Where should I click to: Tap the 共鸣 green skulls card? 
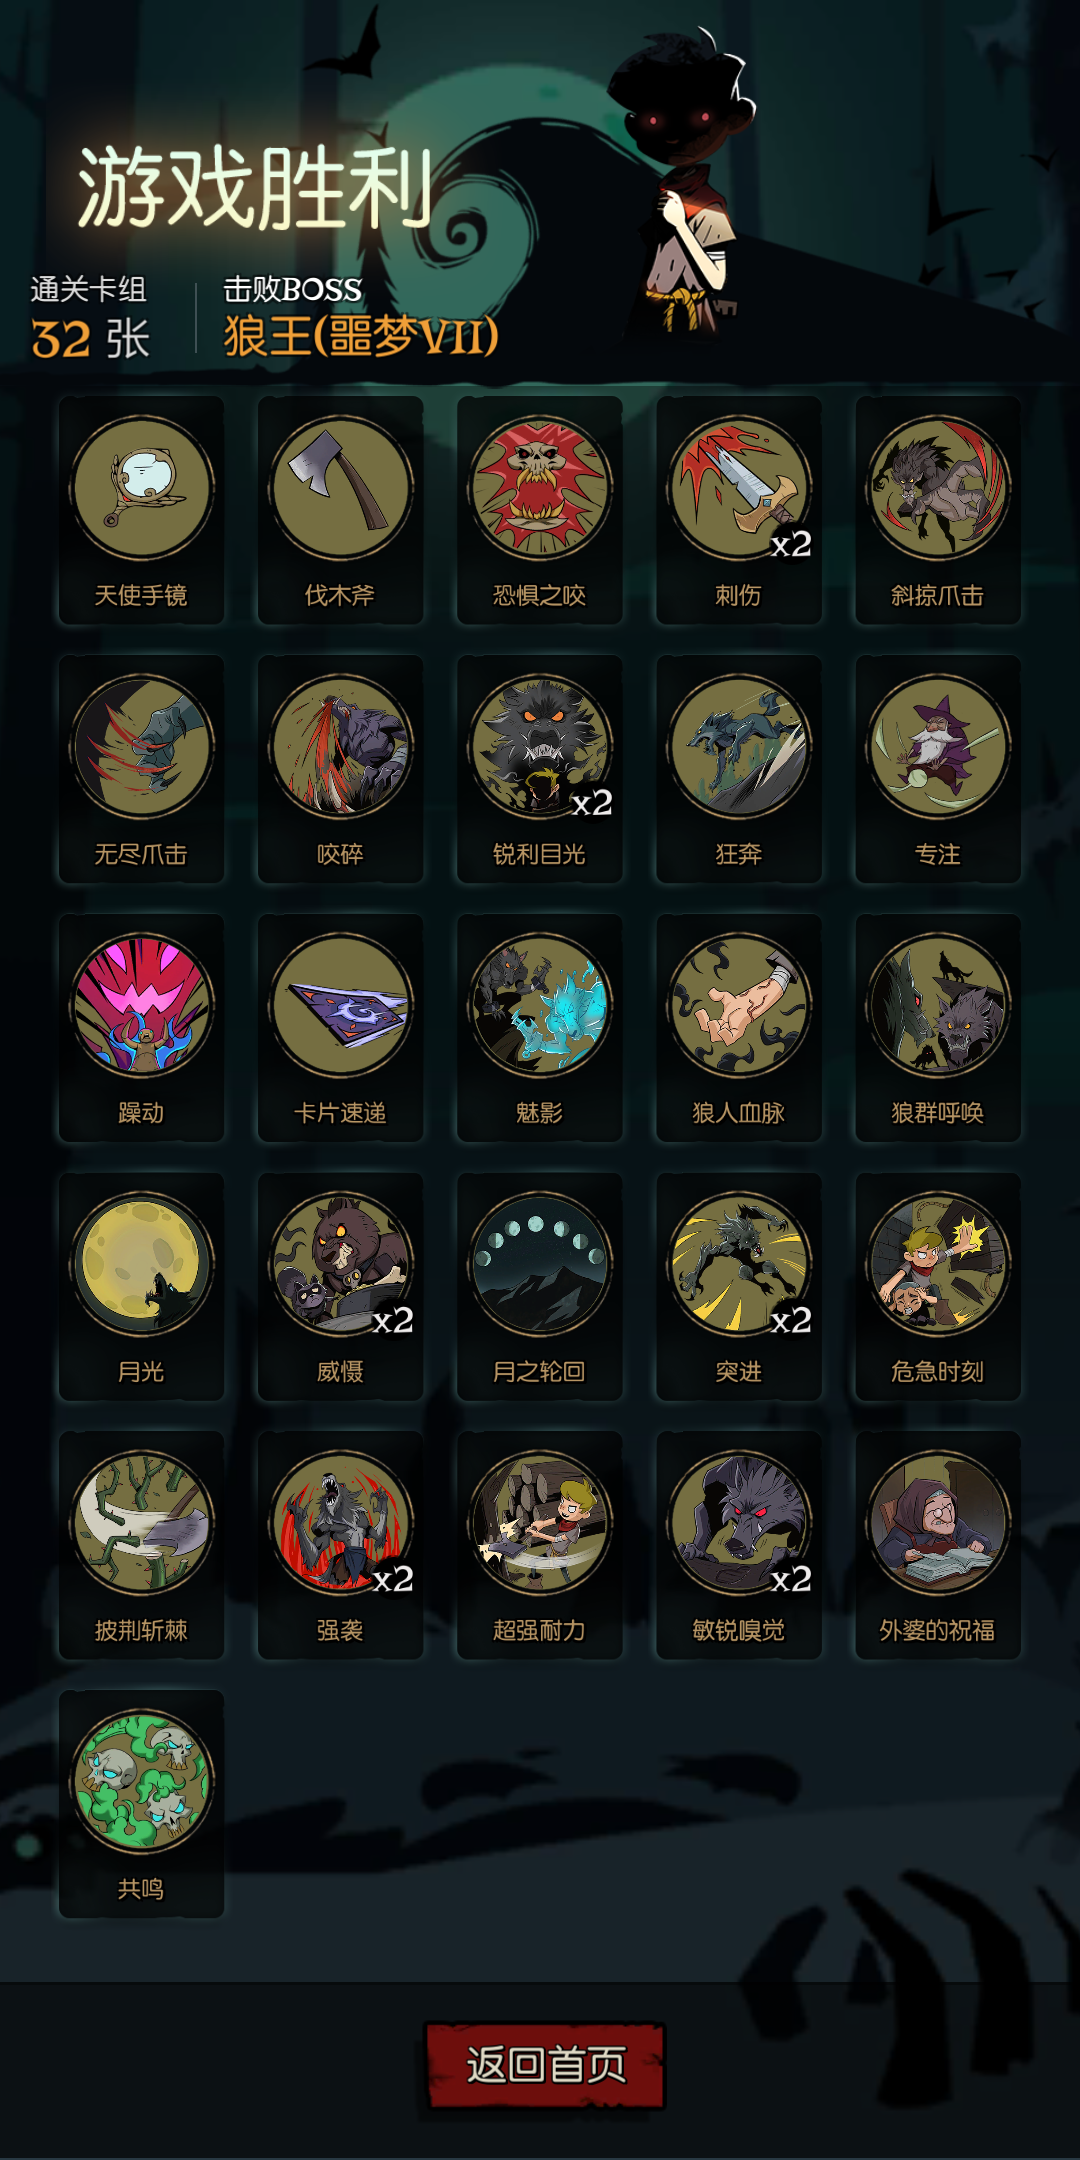pos(141,1803)
